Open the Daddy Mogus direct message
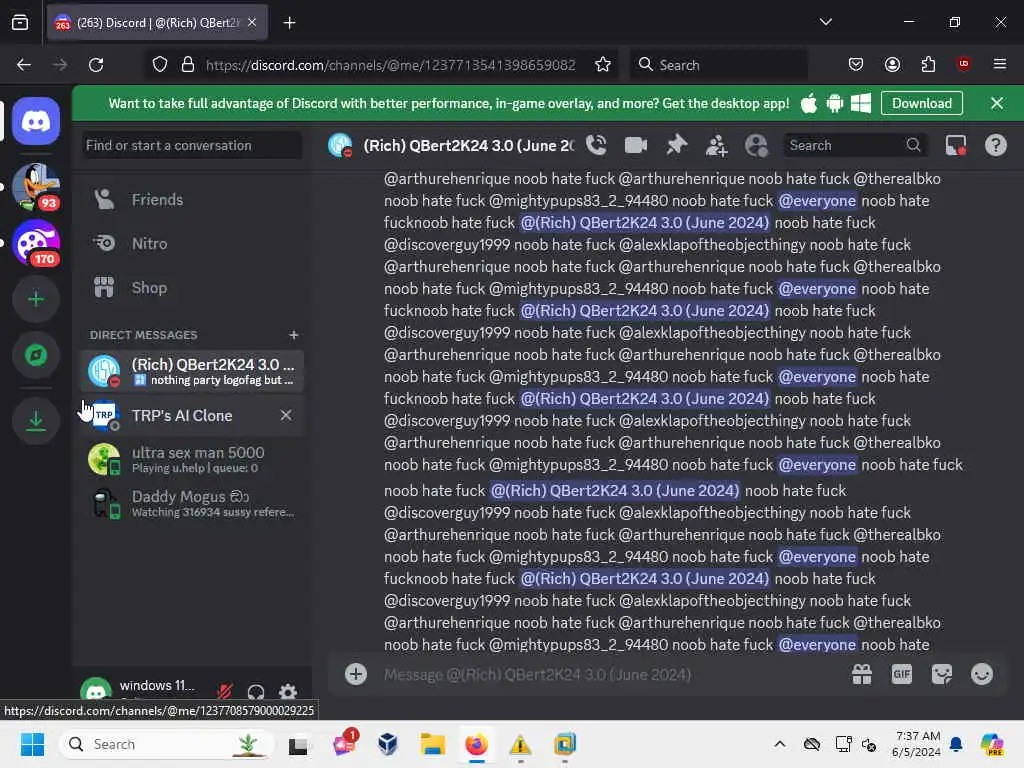 point(192,504)
